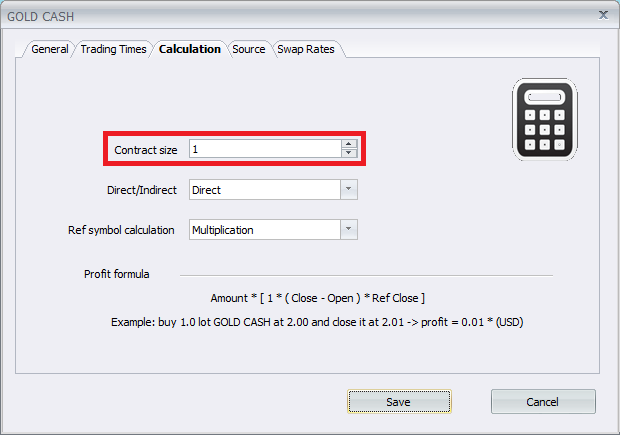
Task: Select the Calculation tab
Action: (190, 49)
